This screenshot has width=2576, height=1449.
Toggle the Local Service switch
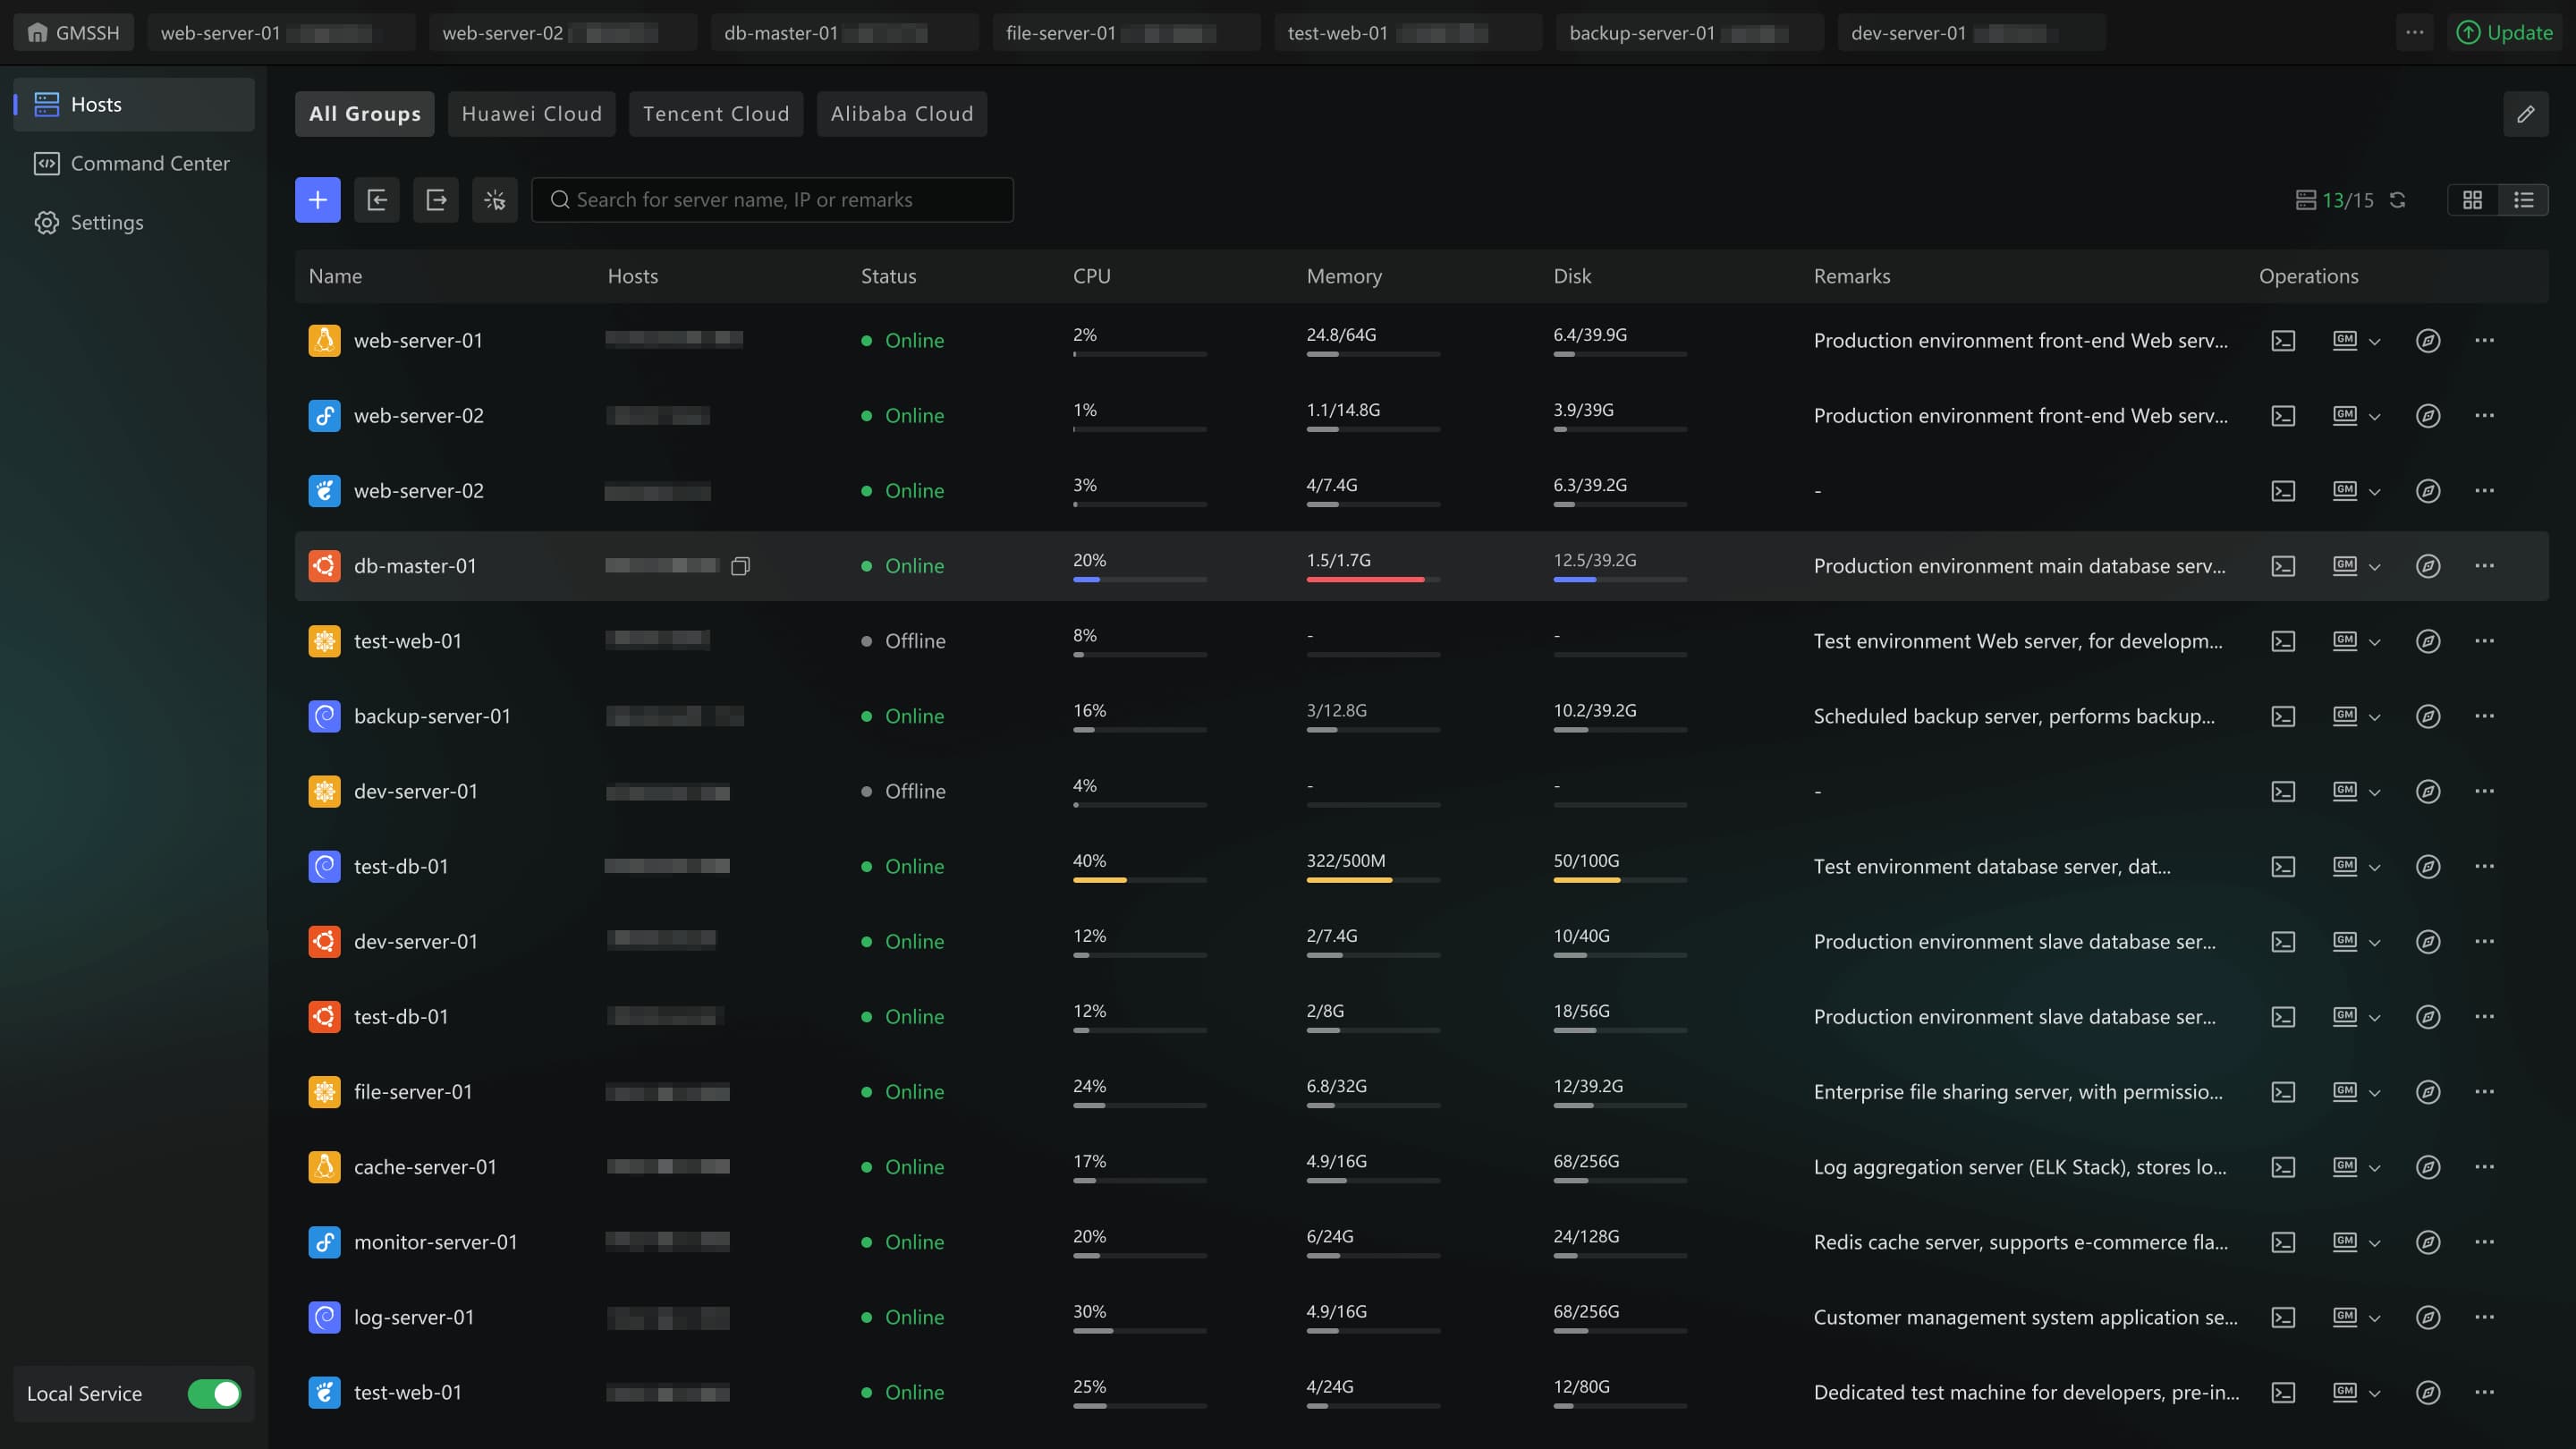(214, 1393)
